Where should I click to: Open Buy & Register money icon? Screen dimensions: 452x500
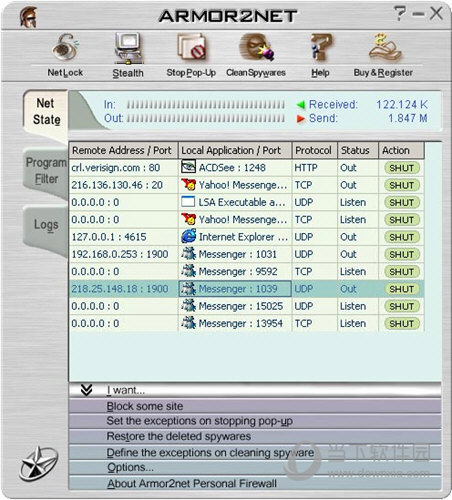tap(384, 47)
